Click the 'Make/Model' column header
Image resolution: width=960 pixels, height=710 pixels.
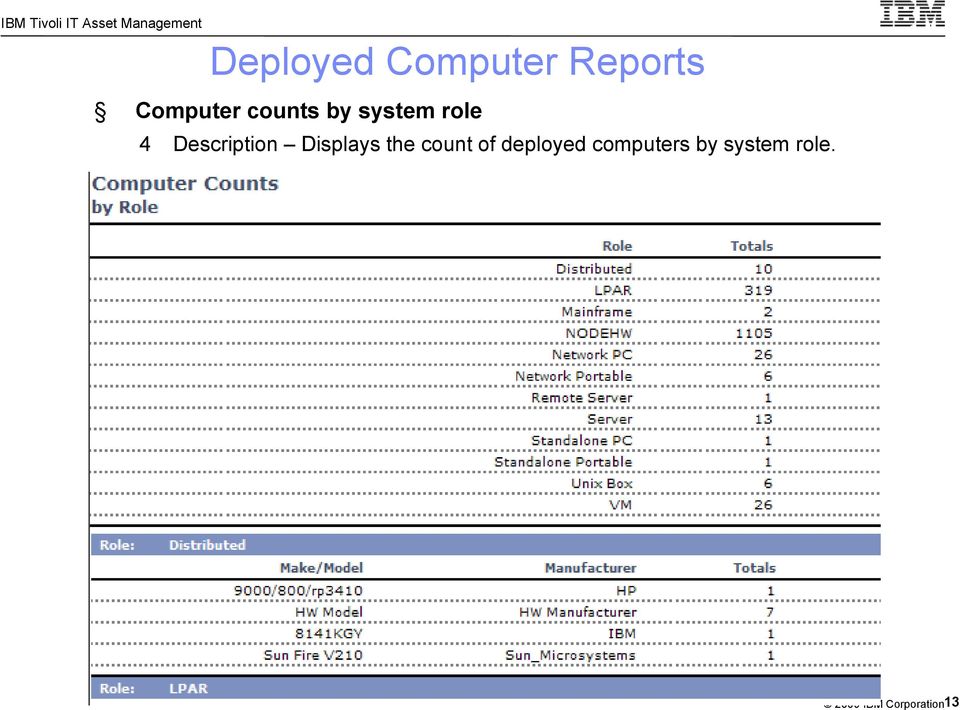coord(321,568)
